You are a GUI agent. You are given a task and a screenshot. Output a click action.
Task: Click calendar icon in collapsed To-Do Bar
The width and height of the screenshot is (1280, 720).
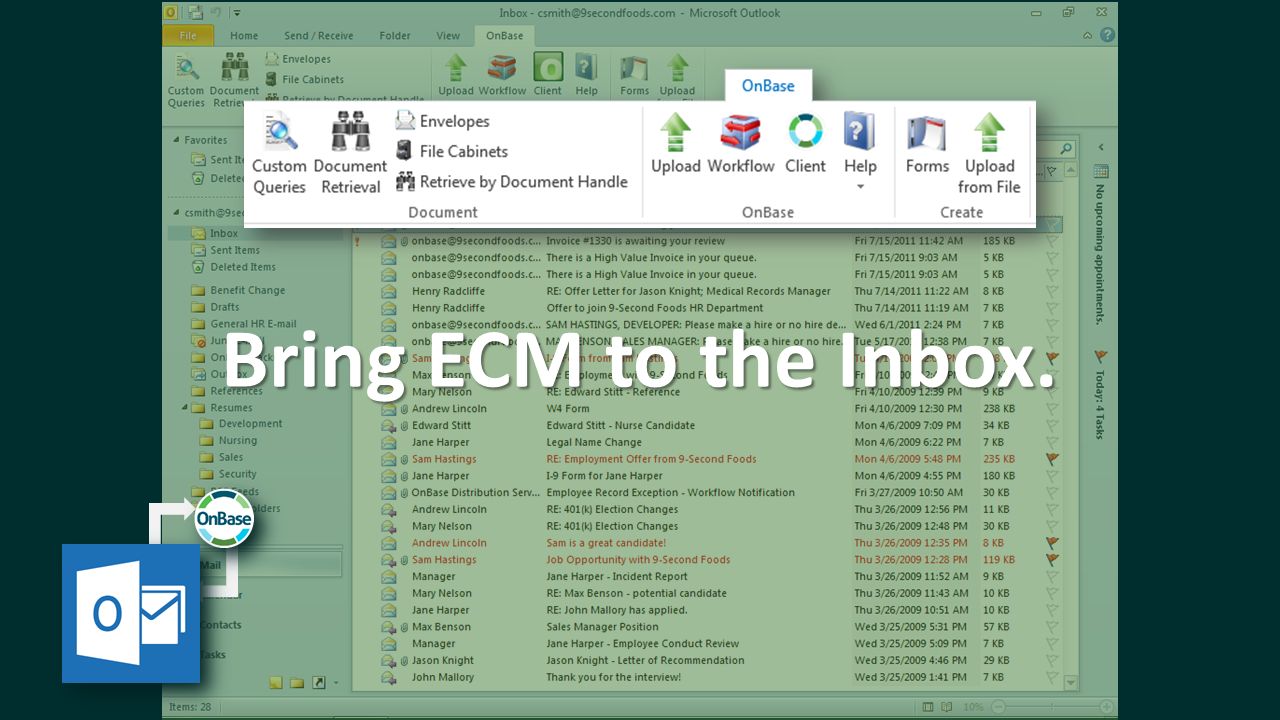coord(1101,171)
